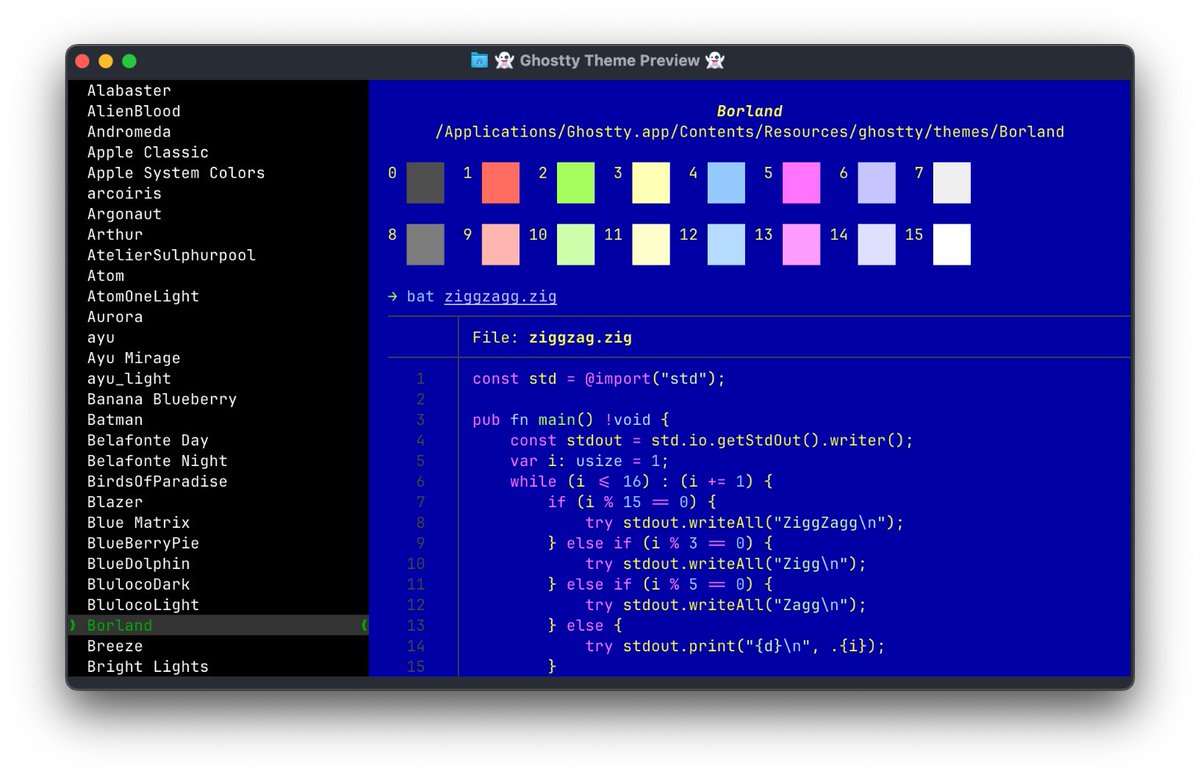Select the Ayu Mirage theme

(x=134, y=358)
